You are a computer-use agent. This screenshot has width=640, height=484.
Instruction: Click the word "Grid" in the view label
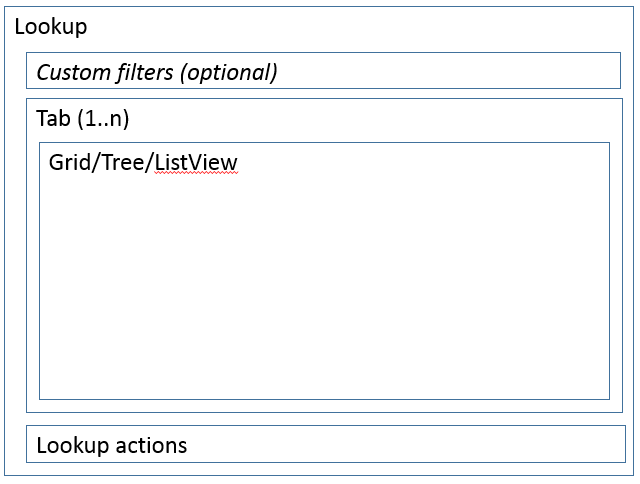tap(67, 162)
